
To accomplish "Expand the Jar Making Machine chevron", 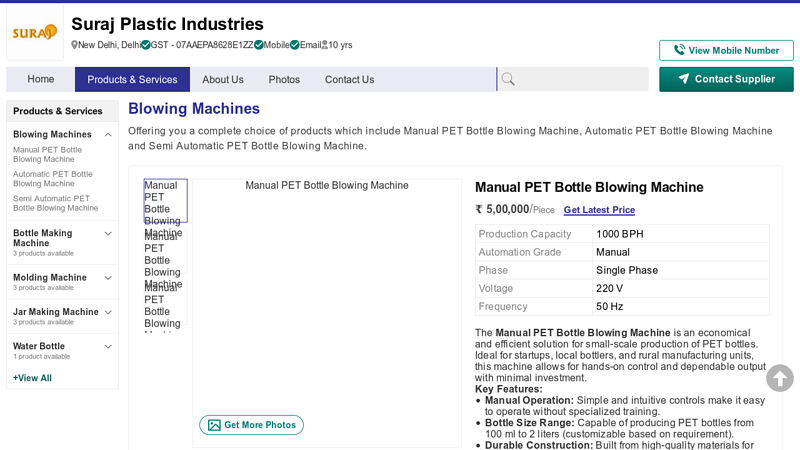I will coord(108,312).
